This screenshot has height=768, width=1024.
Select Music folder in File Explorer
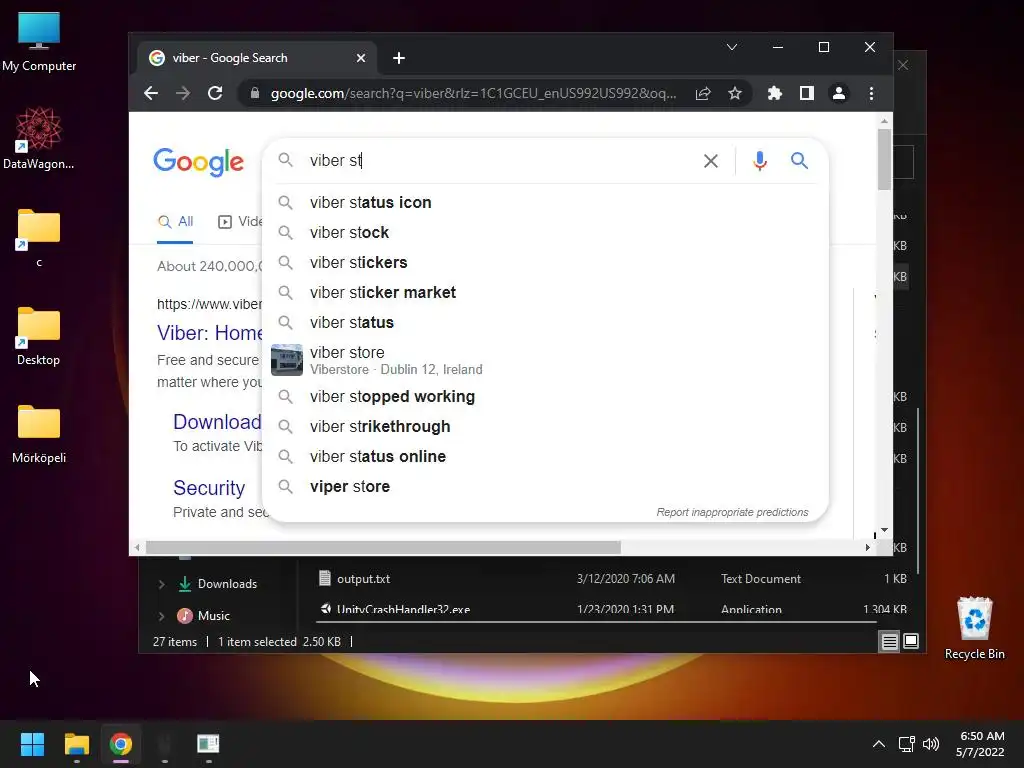point(204,616)
